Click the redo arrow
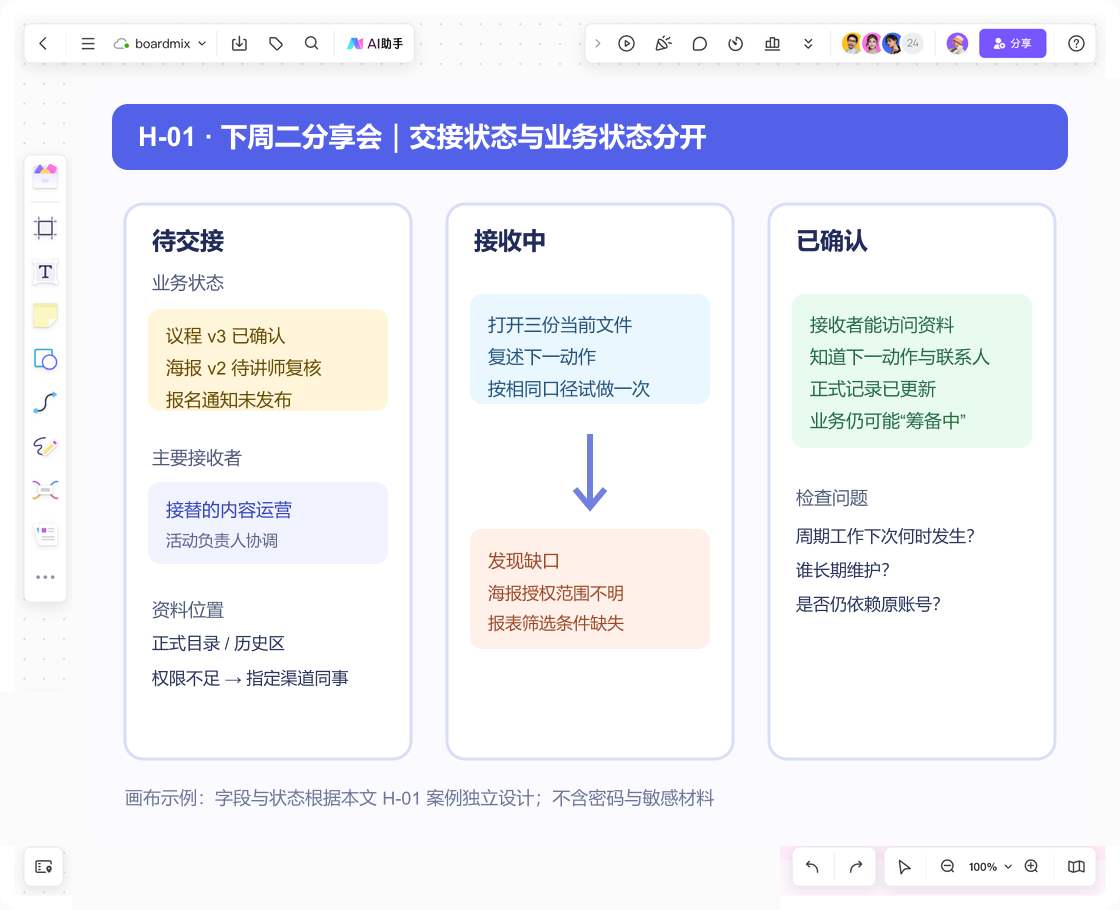 tap(856, 866)
